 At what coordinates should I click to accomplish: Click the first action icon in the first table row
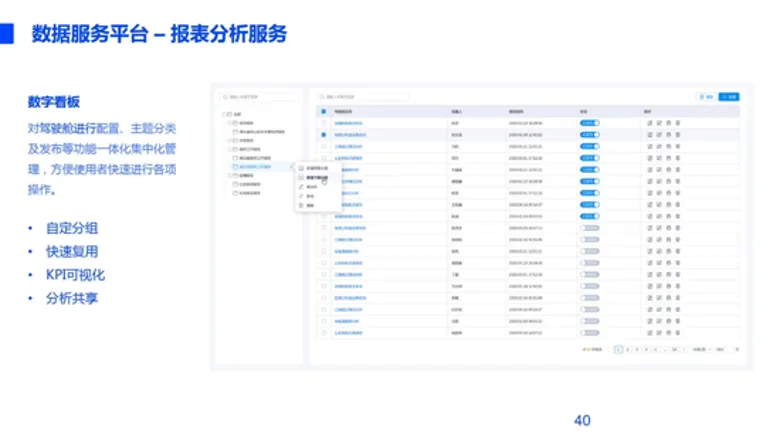coord(650,123)
